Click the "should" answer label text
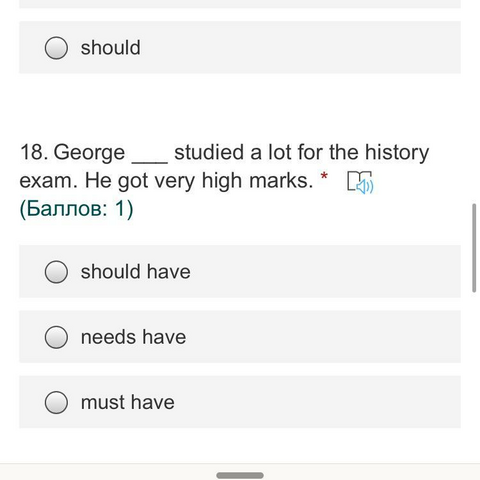This screenshot has width=480, height=480. click(111, 47)
